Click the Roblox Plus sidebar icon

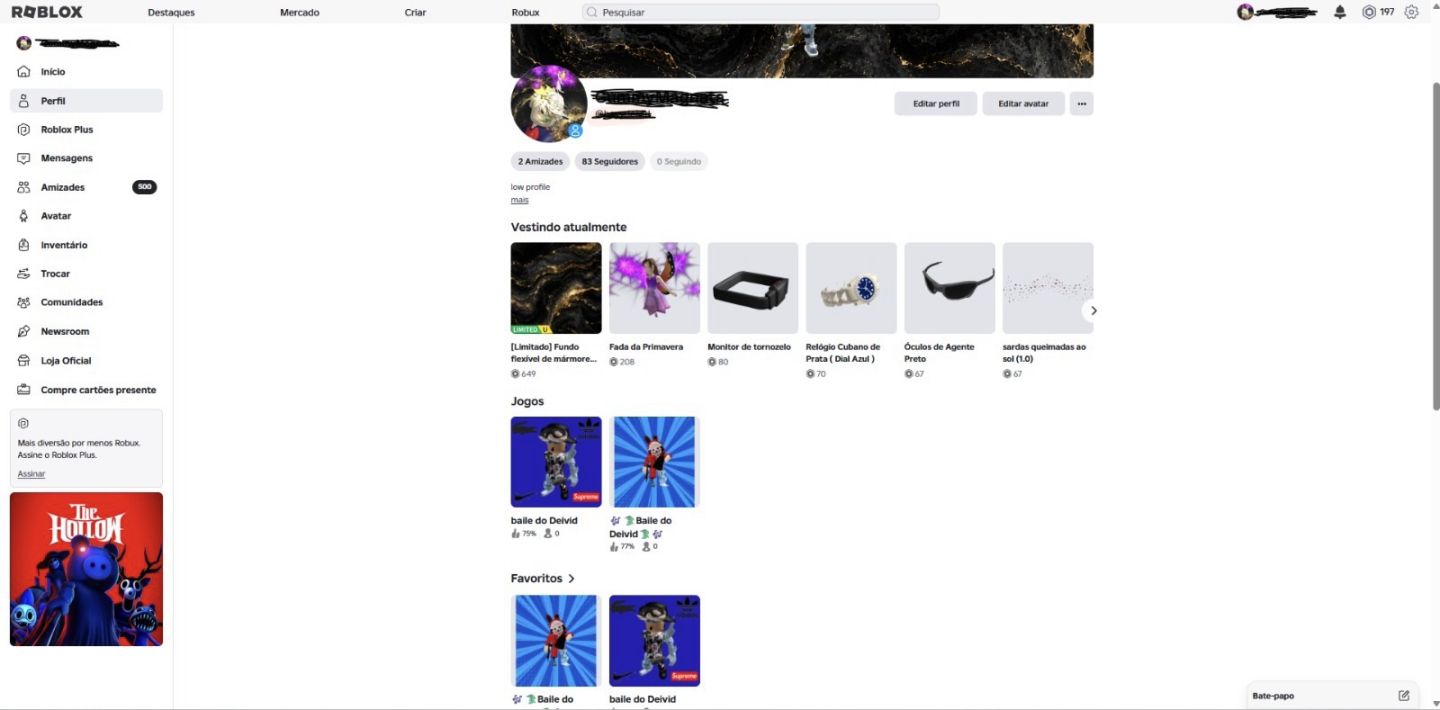click(24, 130)
